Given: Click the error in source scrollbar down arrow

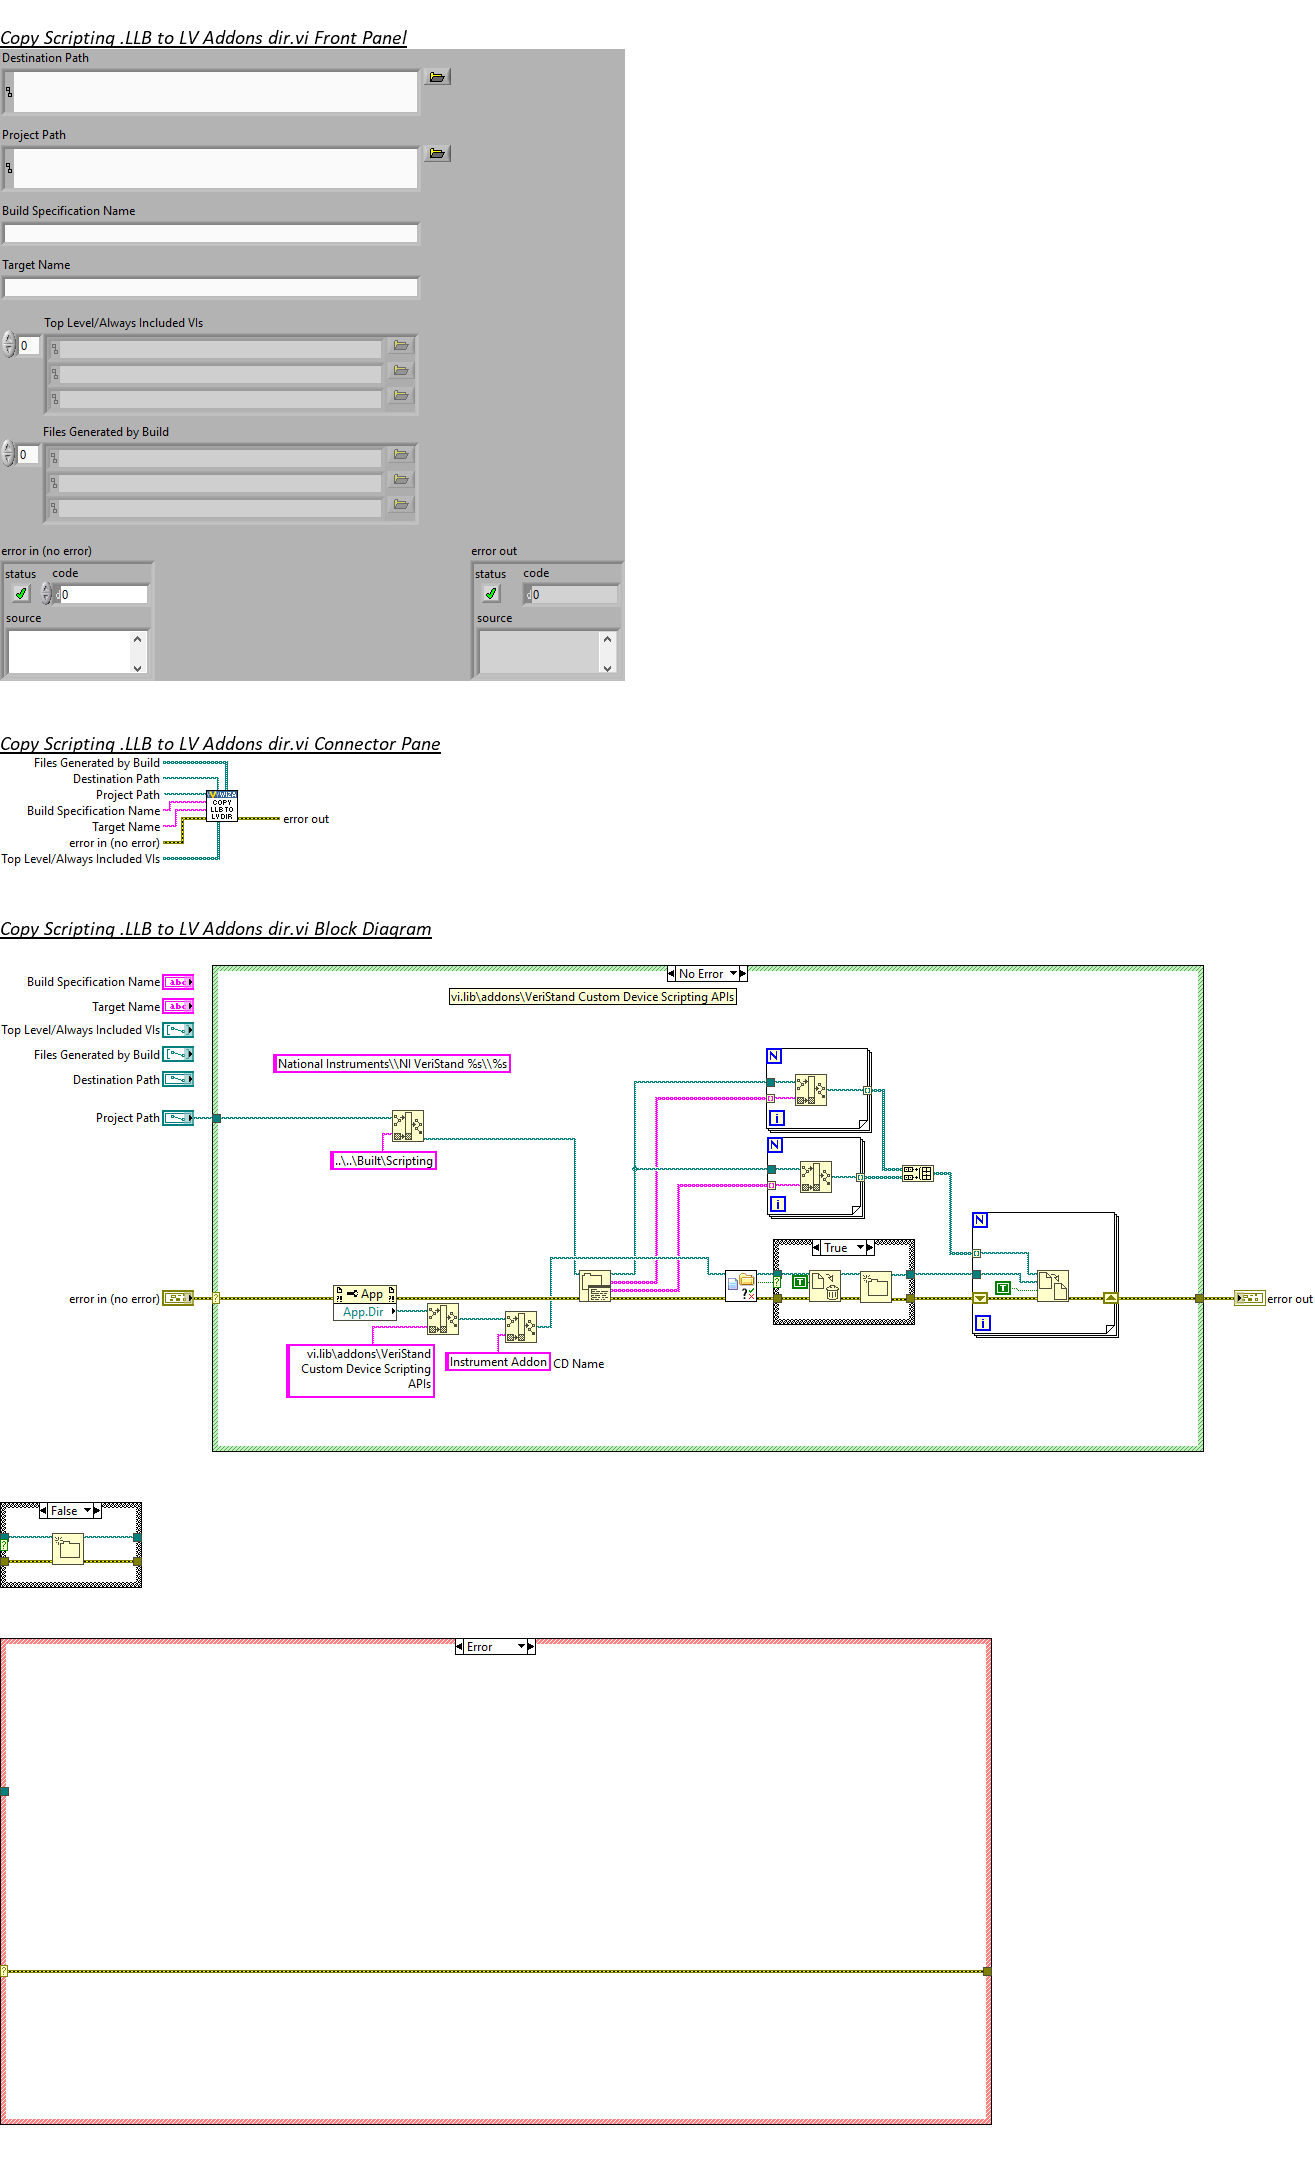Looking at the screenshot, I should coord(138,667).
